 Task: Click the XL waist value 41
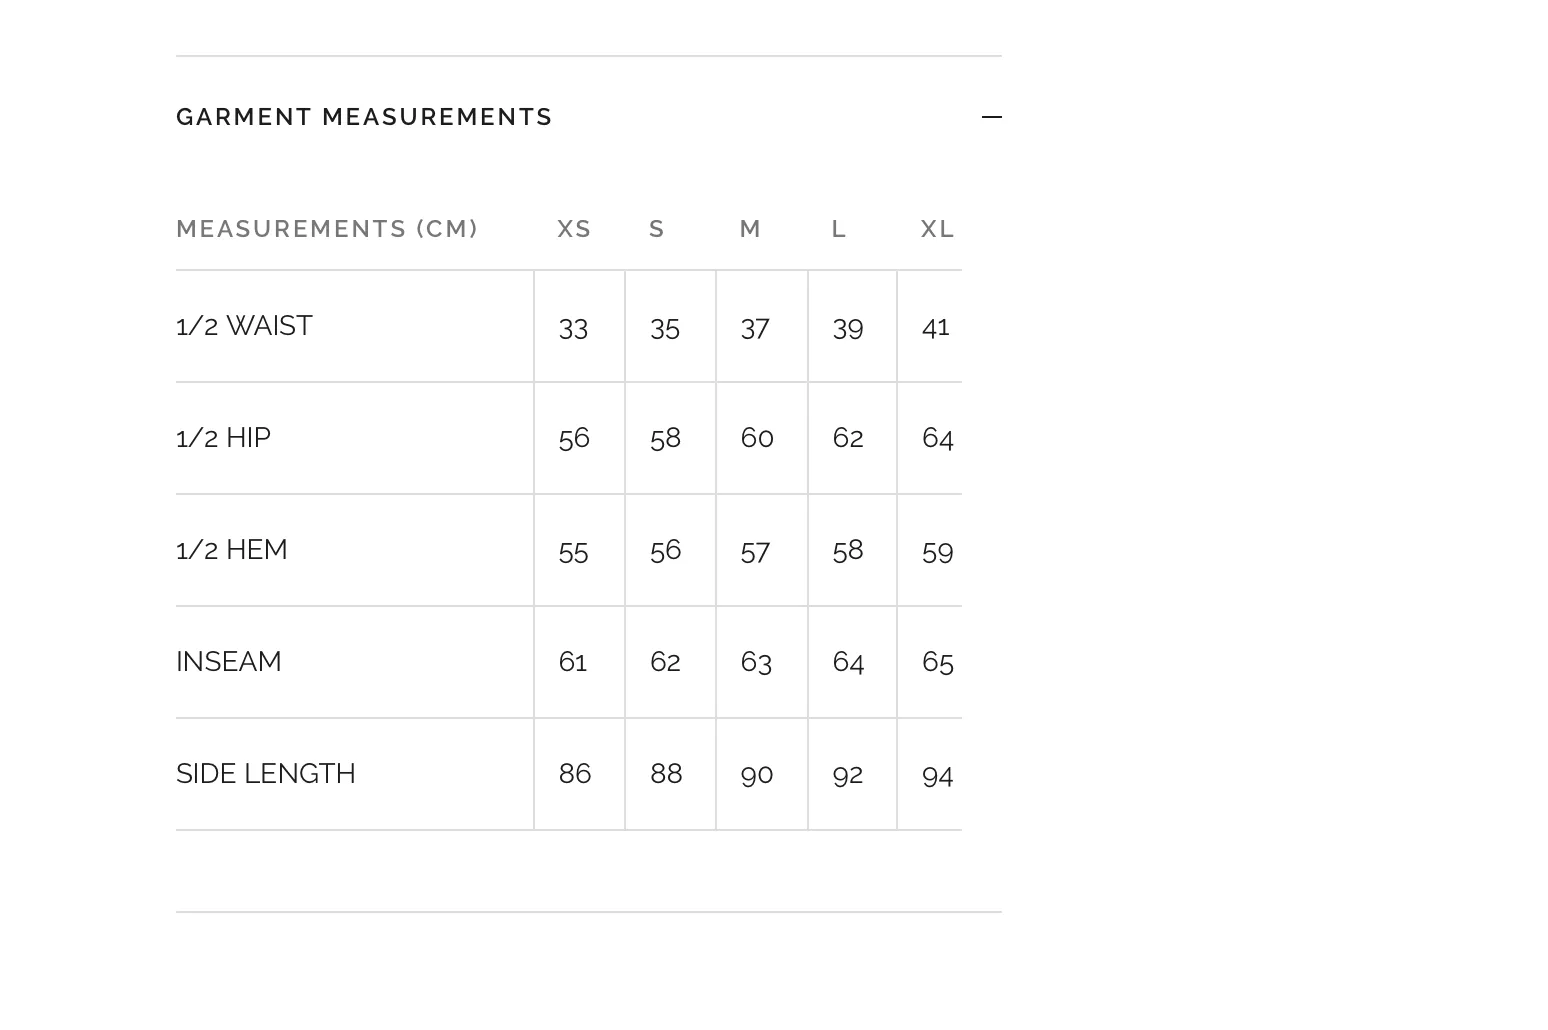click(x=935, y=327)
